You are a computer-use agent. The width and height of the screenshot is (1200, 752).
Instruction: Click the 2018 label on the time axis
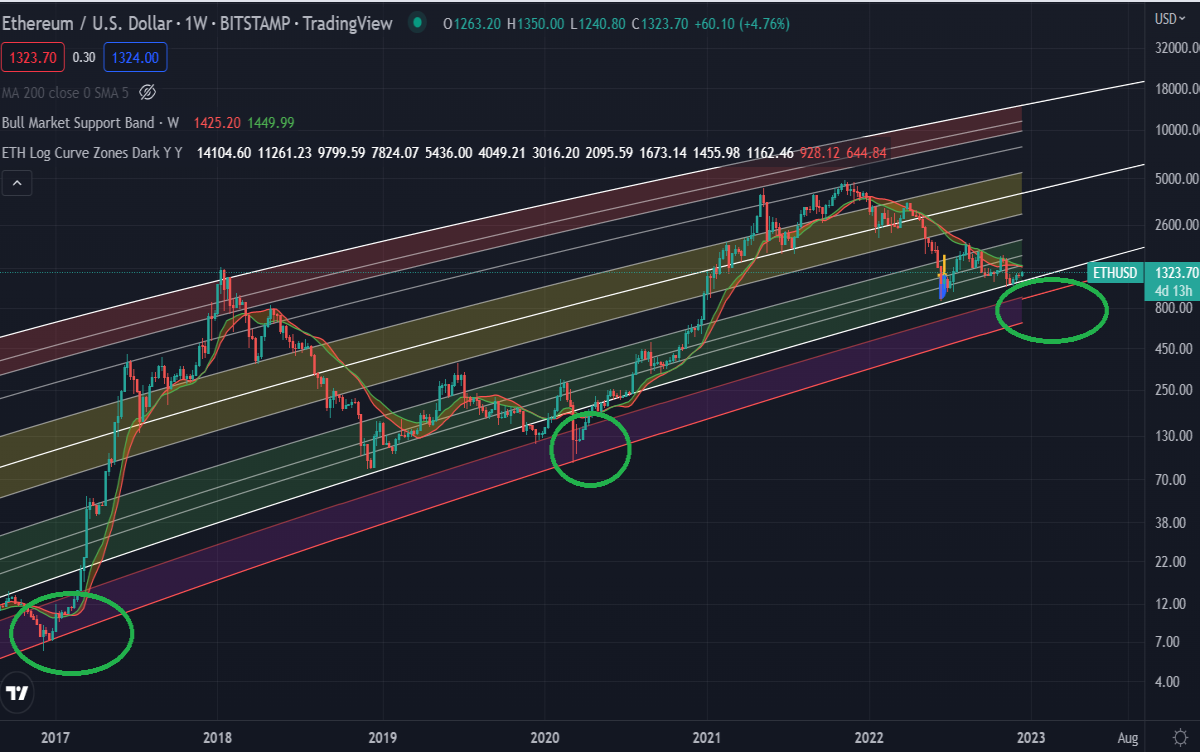pyautogui.click(x=218, y=738)
